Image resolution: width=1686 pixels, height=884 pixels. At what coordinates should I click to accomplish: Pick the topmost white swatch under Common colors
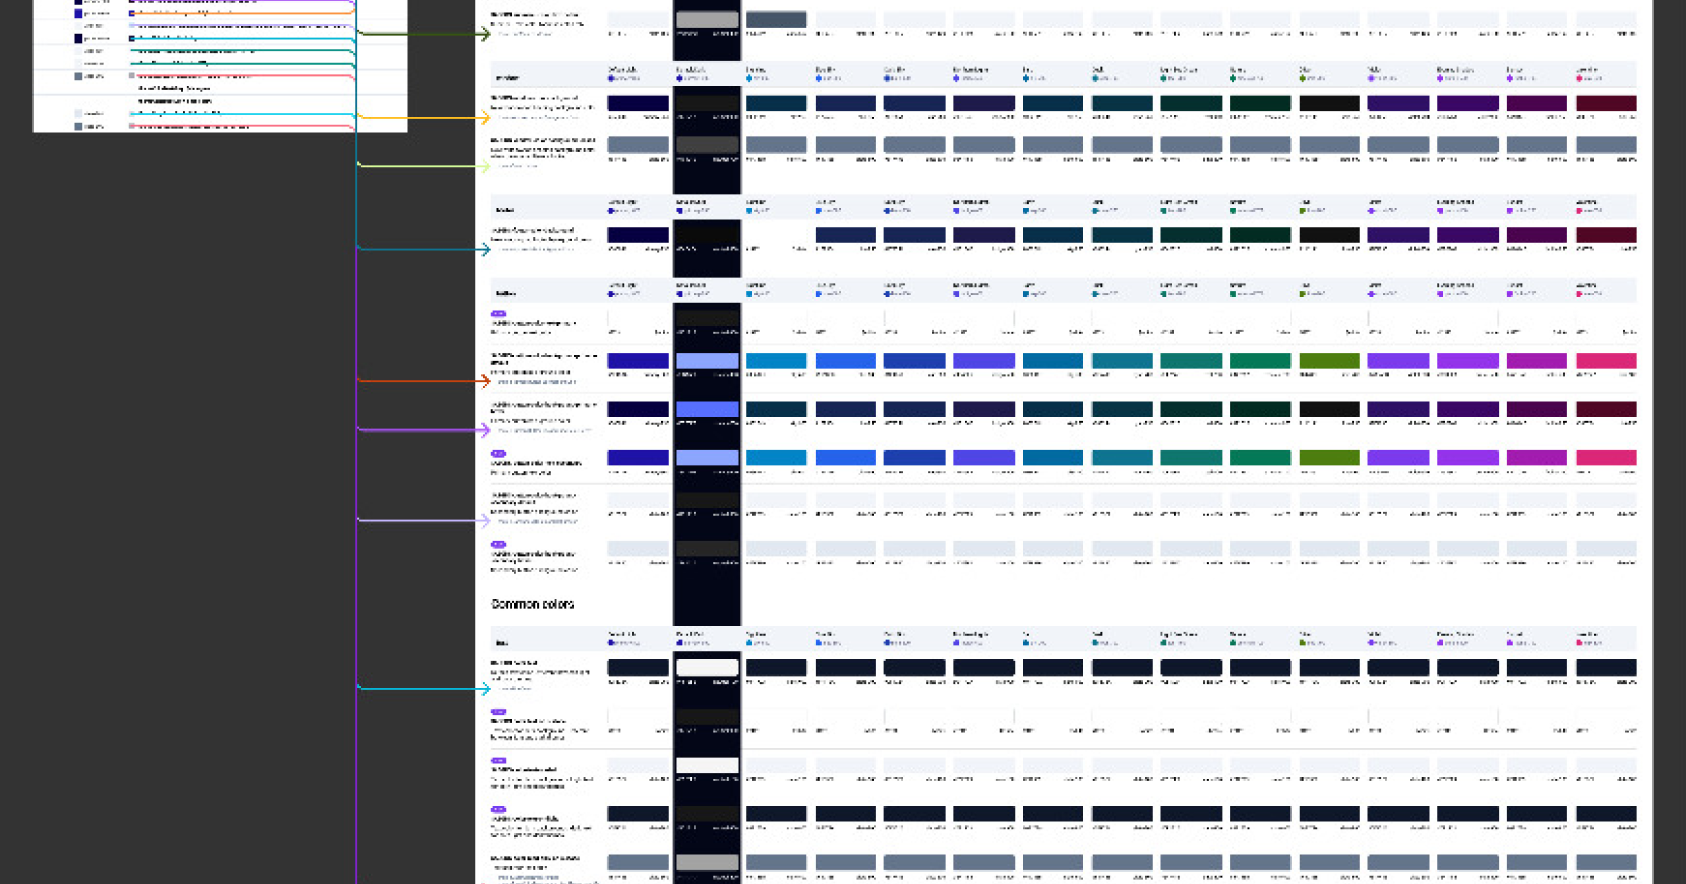coord(707,667)
